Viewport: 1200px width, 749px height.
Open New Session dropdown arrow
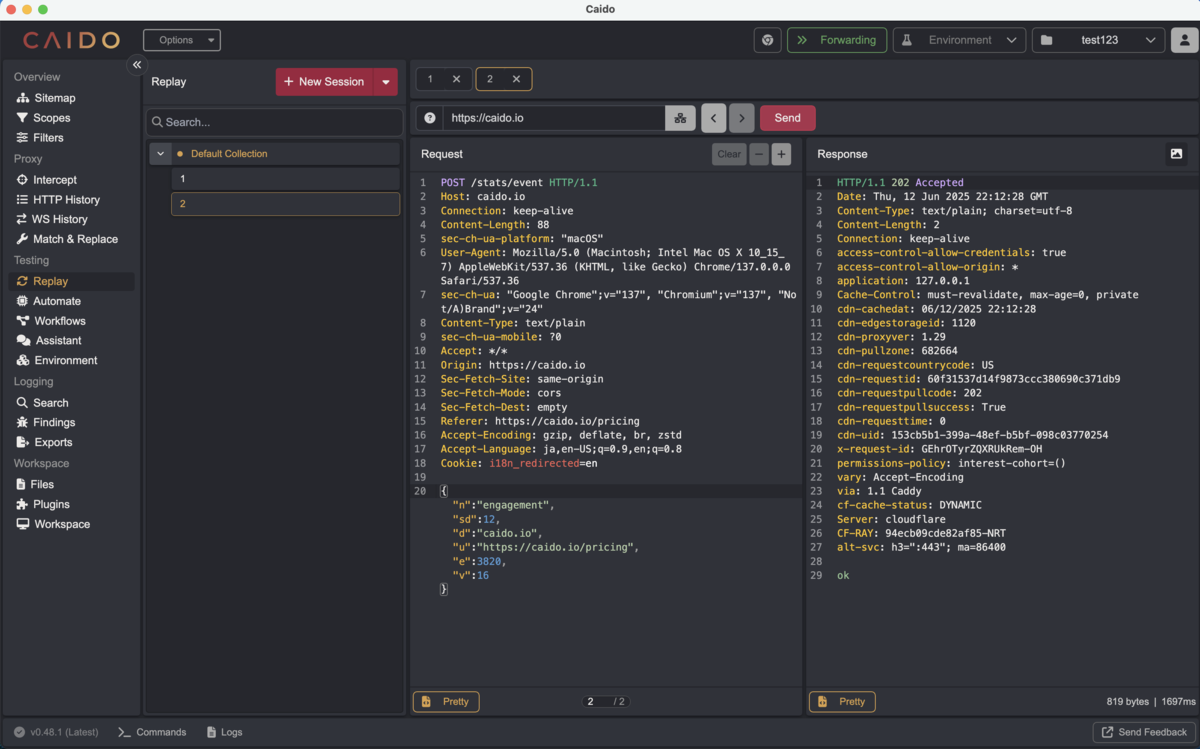coord(386,82)
